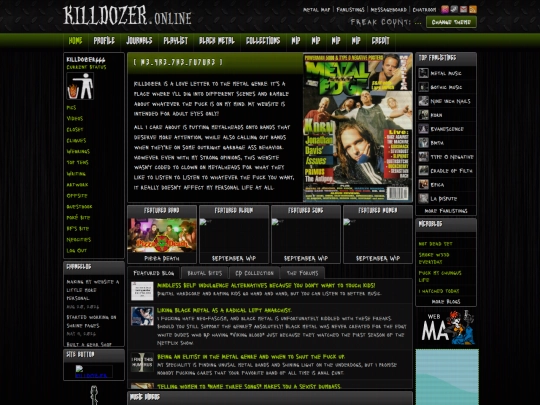Click the grey Steam icon in the header
Screen dimensions: 540x405
[x=454, y=9]
